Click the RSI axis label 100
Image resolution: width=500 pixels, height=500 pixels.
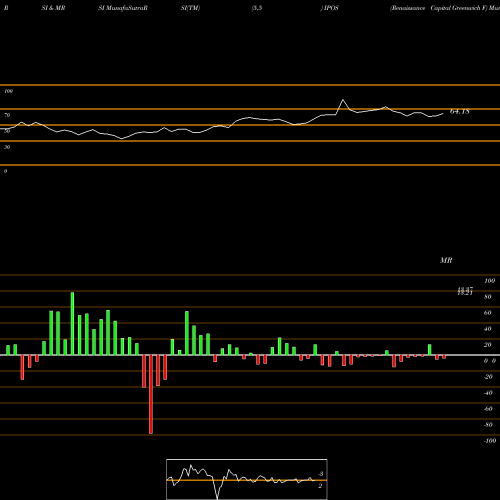click(x=8, y=91)
